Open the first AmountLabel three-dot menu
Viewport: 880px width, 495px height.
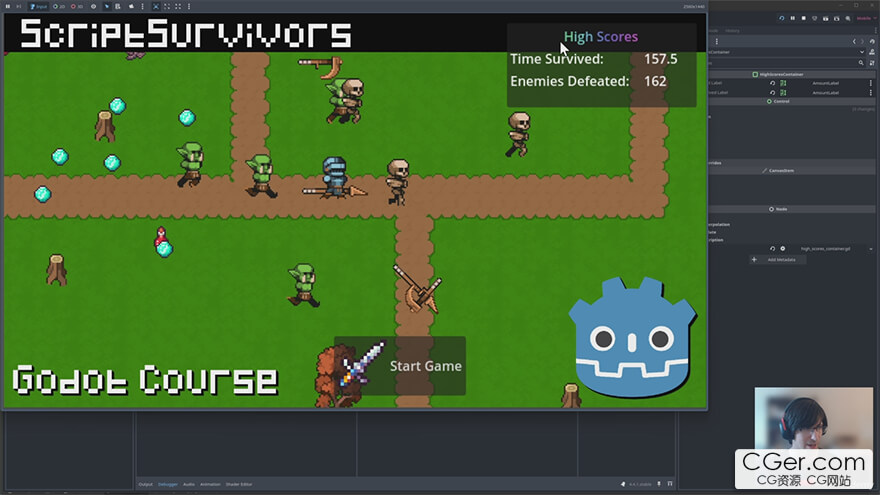click(x=871, y=83)
